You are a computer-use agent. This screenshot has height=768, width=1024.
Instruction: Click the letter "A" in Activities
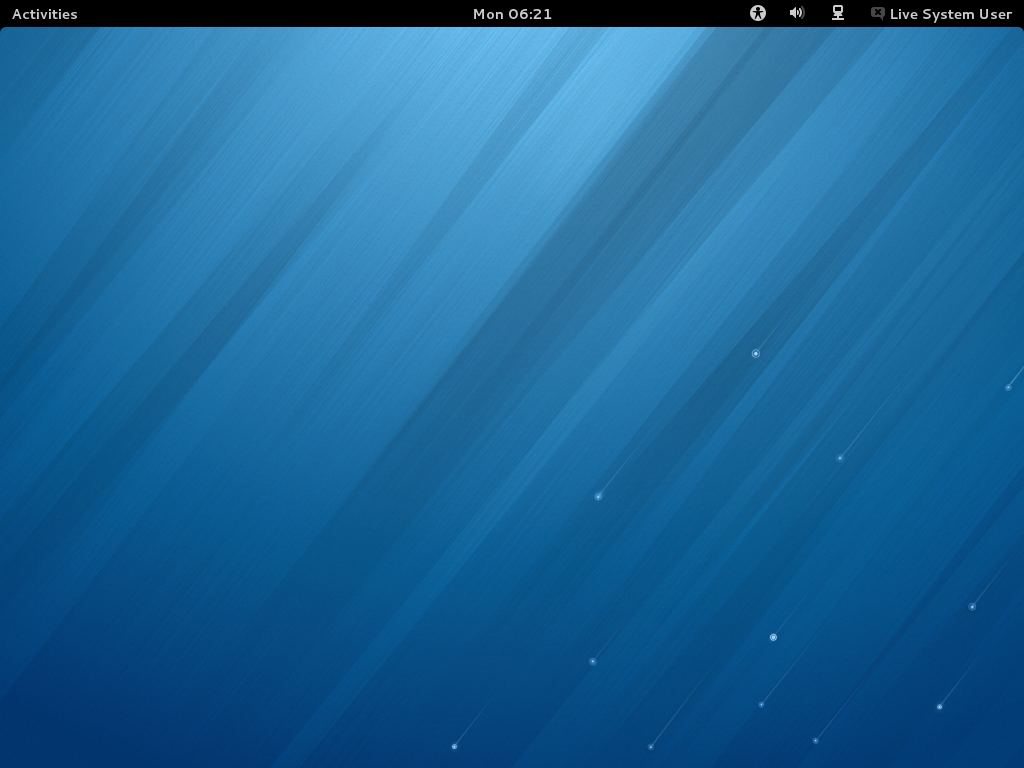click(17, 14)
